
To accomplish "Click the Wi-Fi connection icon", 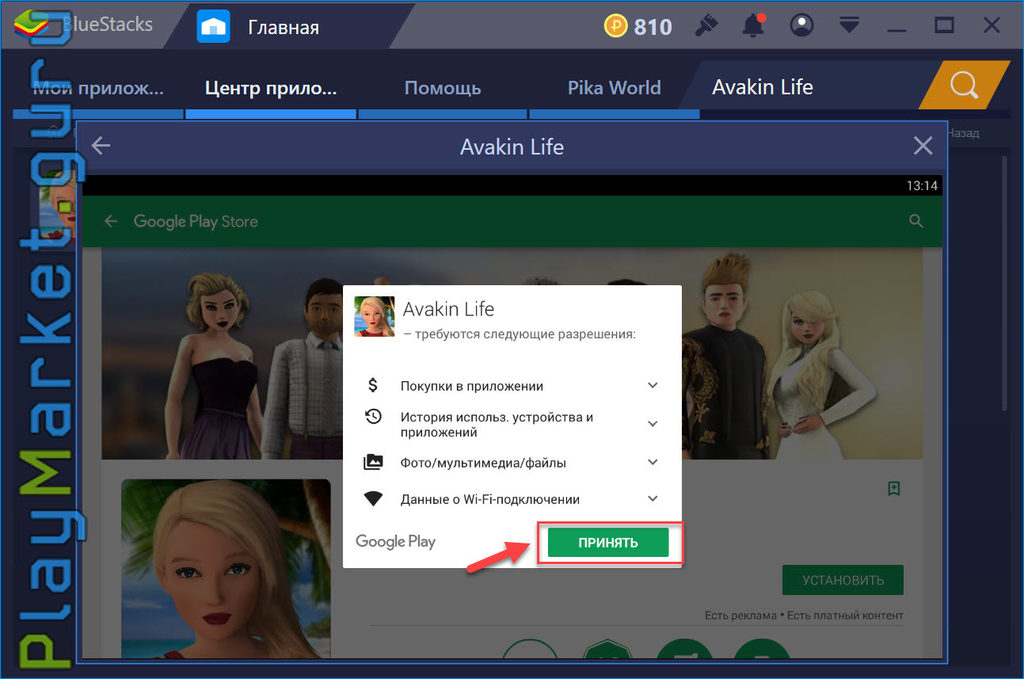I will pos(373,499).
